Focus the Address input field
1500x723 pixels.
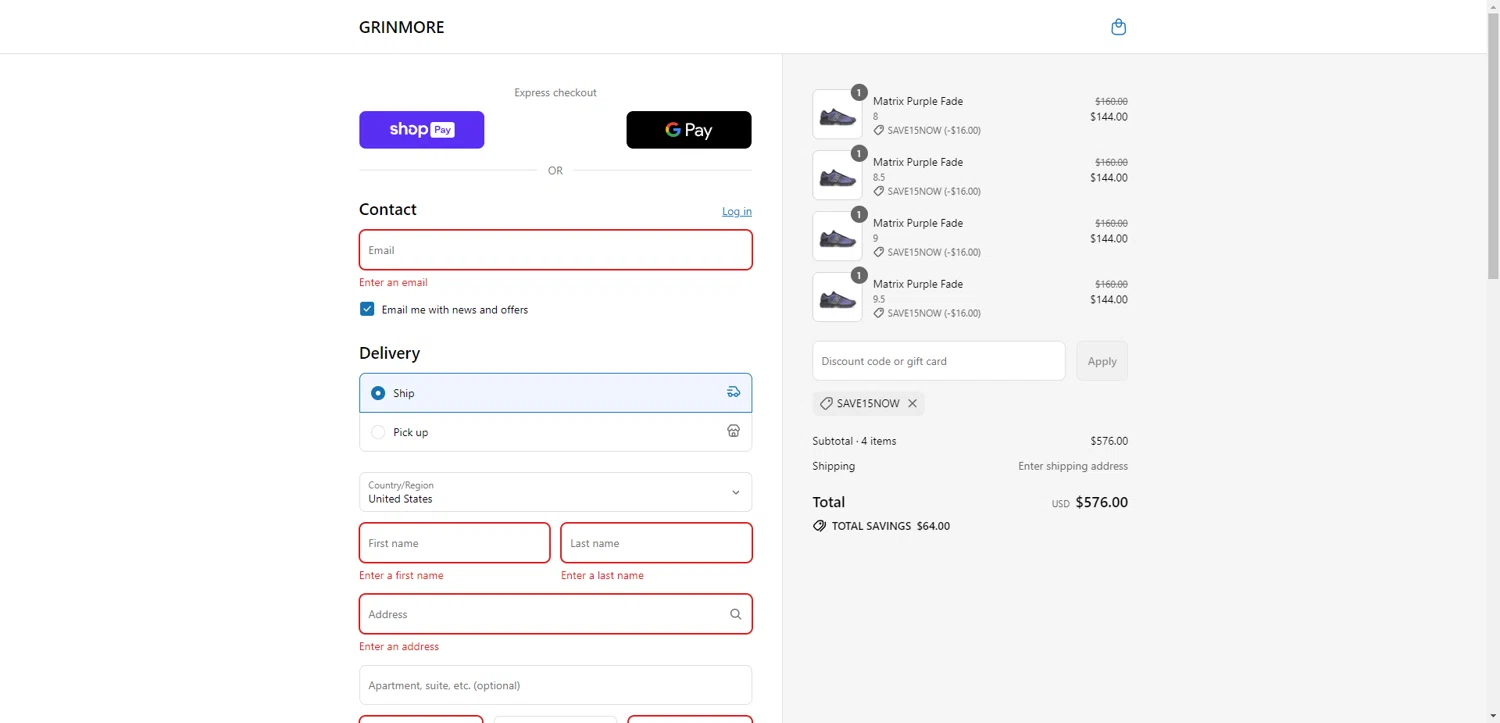click(555, 614)
